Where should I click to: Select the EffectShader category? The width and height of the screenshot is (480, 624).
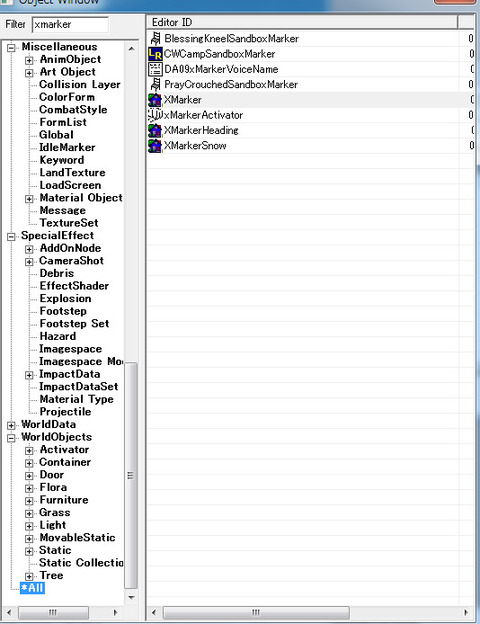[x=74, y=286]
